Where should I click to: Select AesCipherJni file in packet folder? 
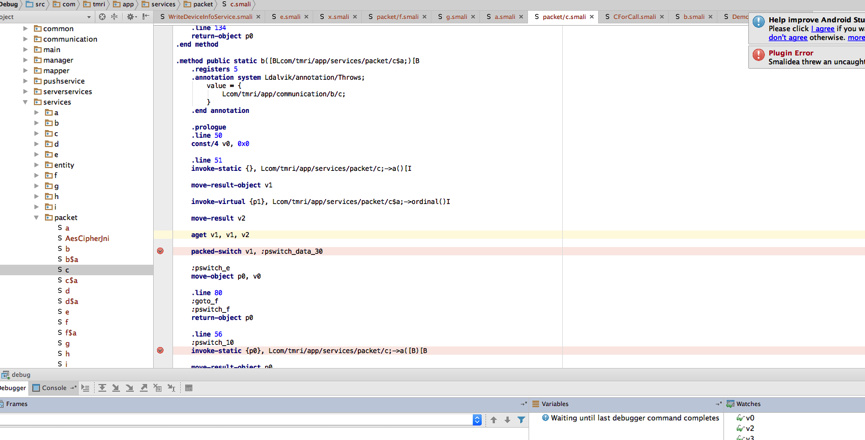(87, 238)
